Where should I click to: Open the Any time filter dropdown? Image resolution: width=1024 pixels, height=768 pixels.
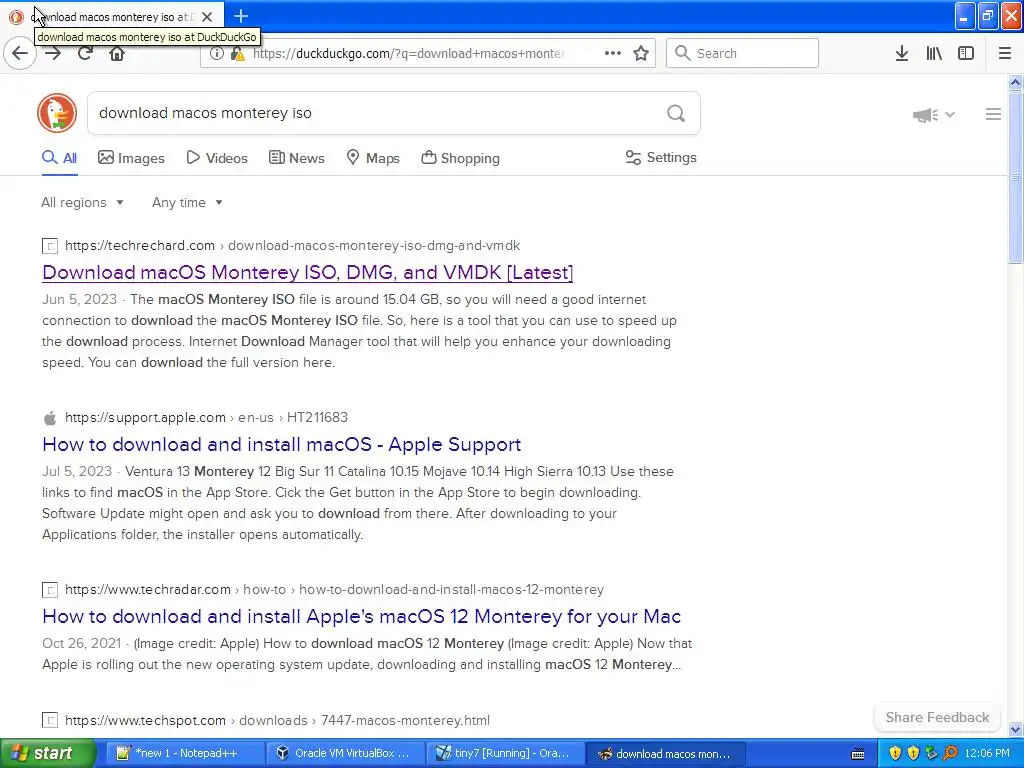[187, 202]
